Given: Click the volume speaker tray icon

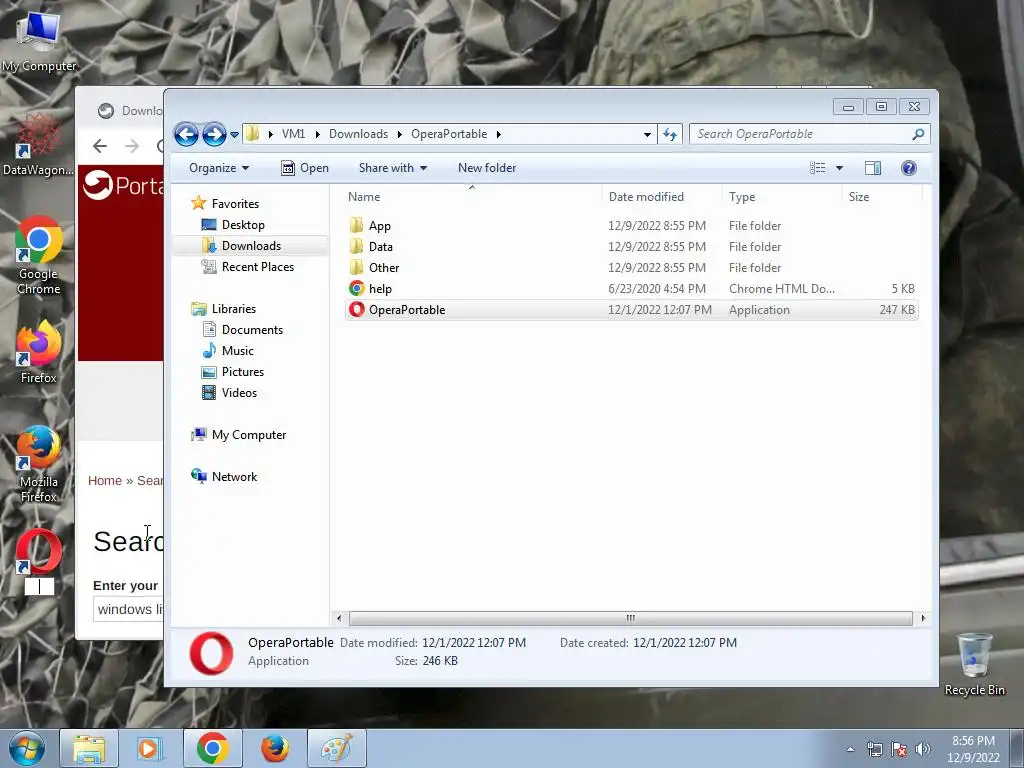Looking at the screenshot, I should tap(923, 749).
